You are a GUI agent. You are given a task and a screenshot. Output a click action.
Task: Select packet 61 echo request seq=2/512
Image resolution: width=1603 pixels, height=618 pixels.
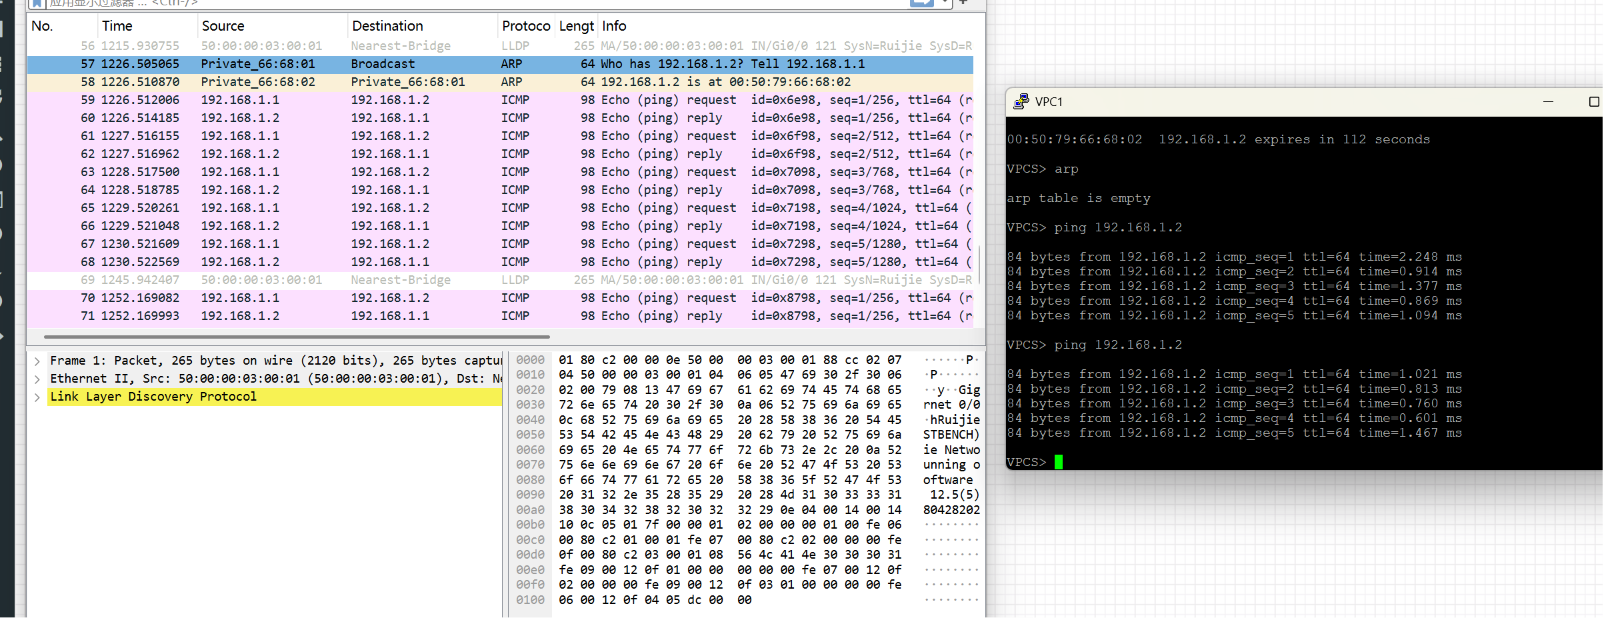tap(500, 136)
